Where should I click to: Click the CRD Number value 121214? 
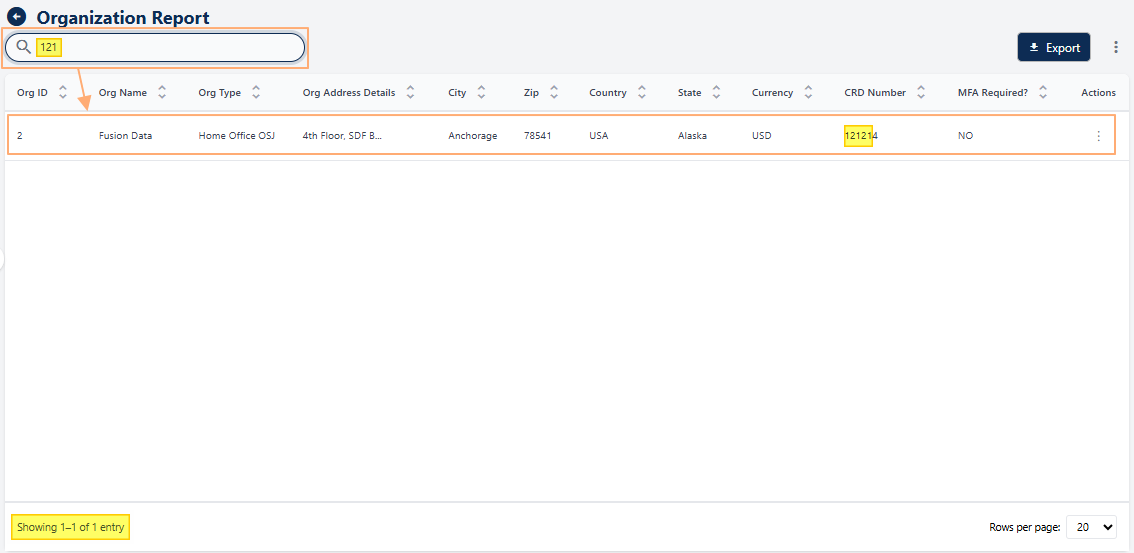[x=861, y=136]
